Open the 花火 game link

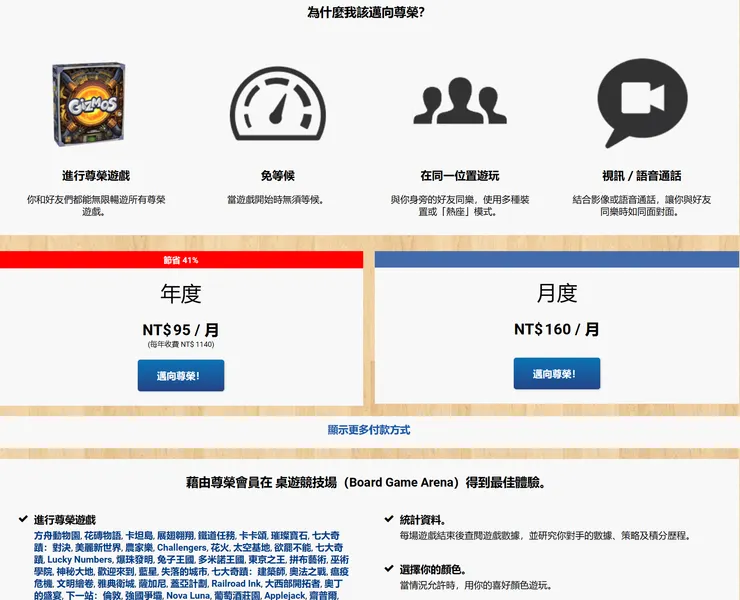click(219, 548)
